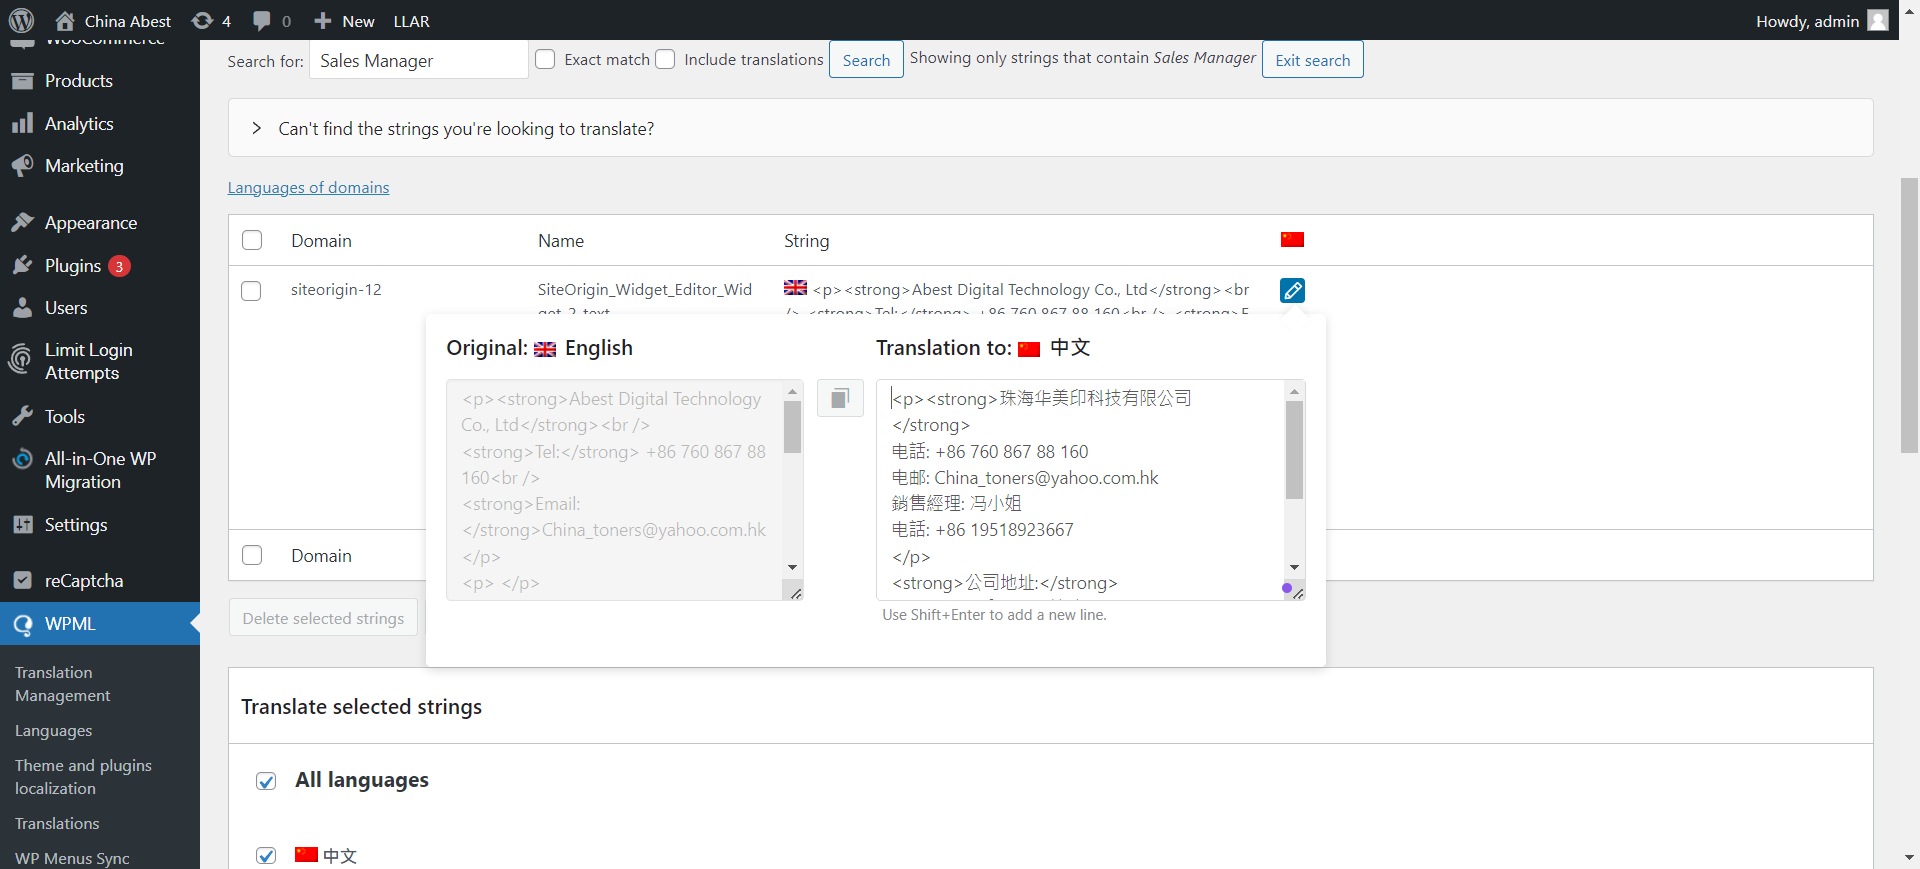
Task: Click the reCaptcha sidebar icon
Action: tap(23, 581)
